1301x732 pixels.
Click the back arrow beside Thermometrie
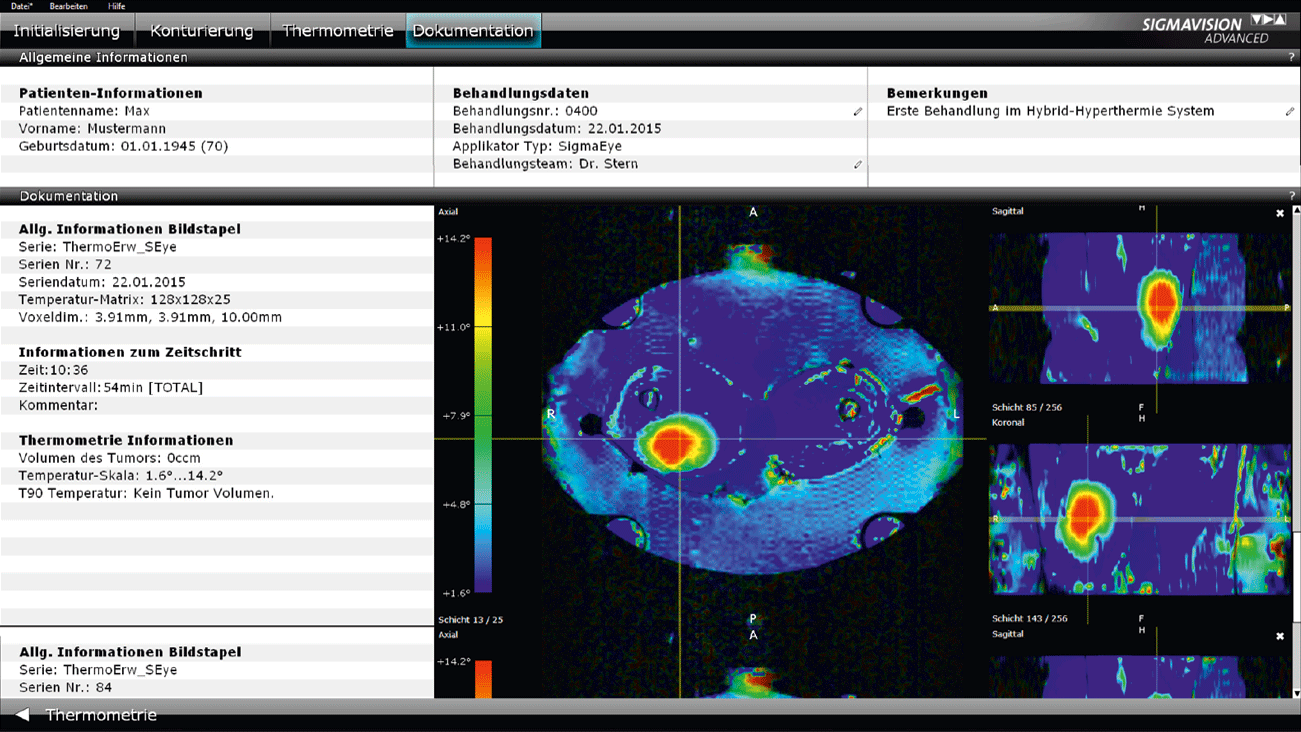[x=22, y=715]
